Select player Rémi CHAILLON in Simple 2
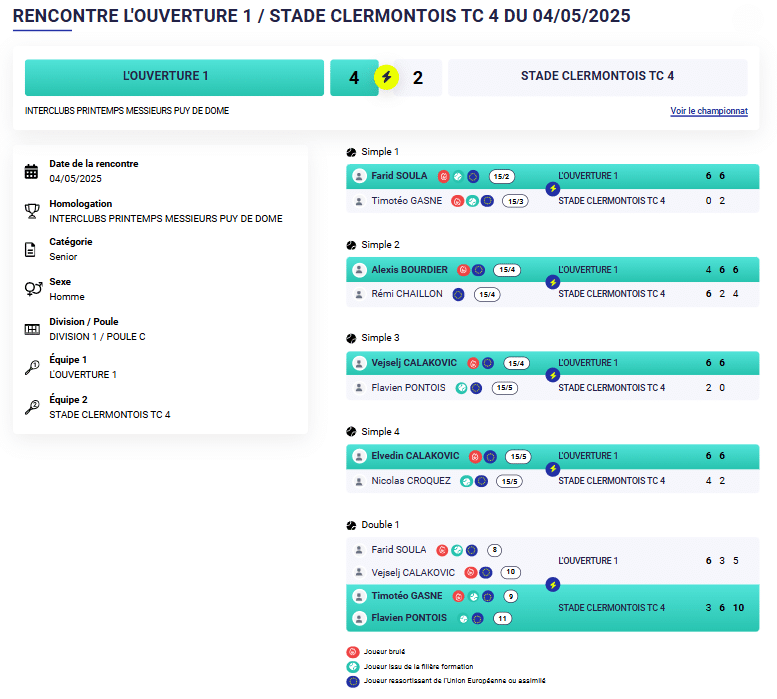Screen dimensions: 777x699 (x=407, y=294)
